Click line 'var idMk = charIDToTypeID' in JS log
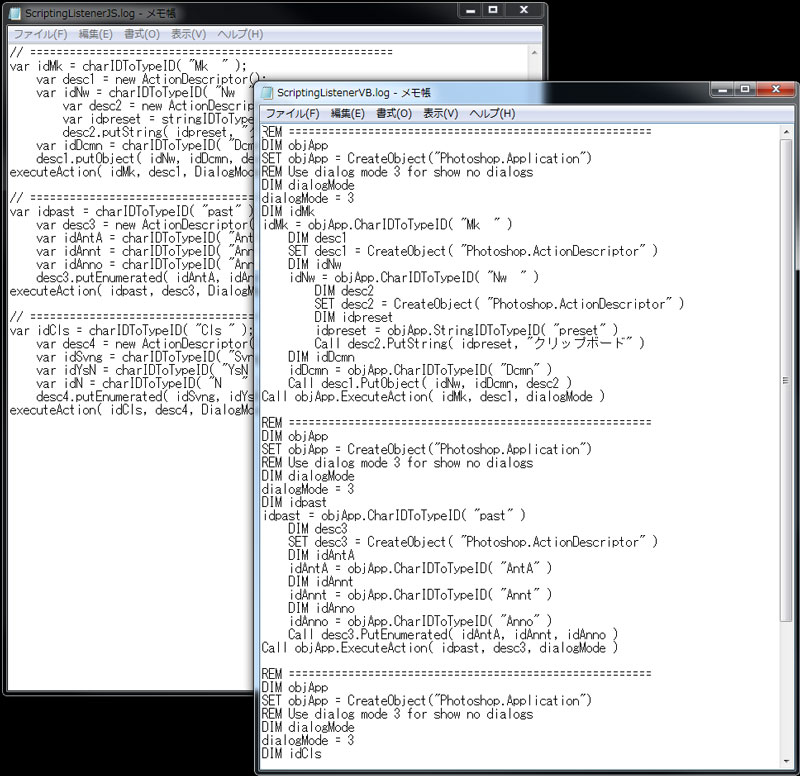The height and width of the screenshot is (776, 800). click(x=128, y=66)
